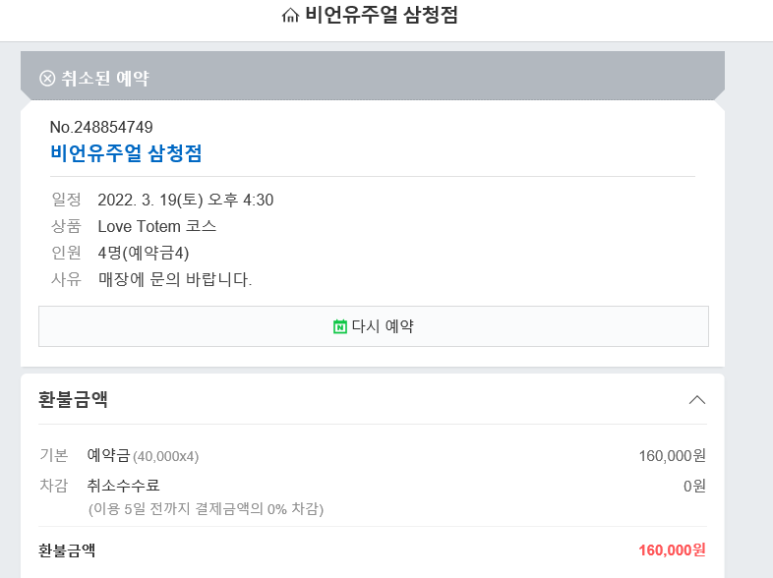Viewport: 773px width, 578px height.
Task: Click the page title 비언유주얼 삼청점 at top
Action: (381, 15)
